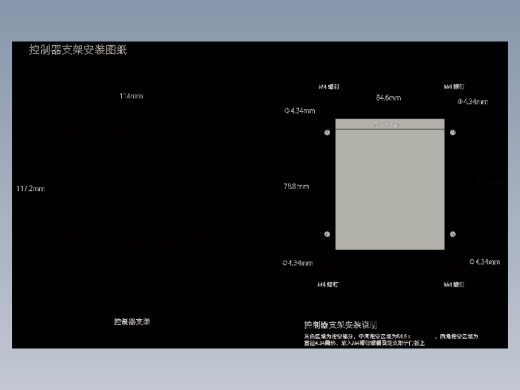Viewport: 520px width, 390px height.
Task: Select the Φ4.34mm label above 78.8 mm
Action: (x=300, y=111)
